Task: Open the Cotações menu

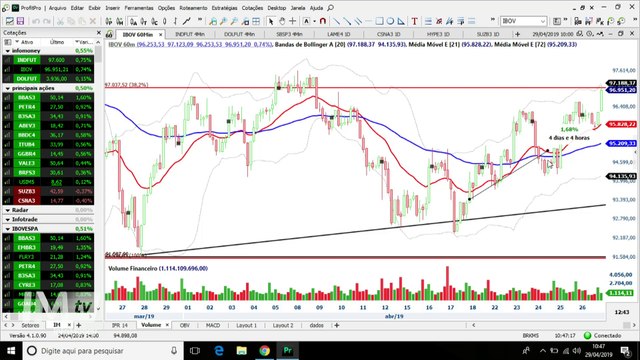Action: pyautogui.click(x=252, y=8)
